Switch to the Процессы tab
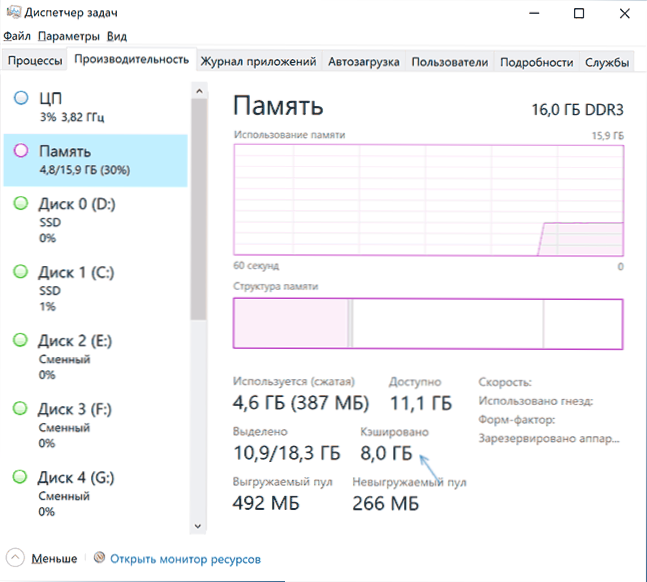This screenshot has height=582, width=647. (35, 61)
